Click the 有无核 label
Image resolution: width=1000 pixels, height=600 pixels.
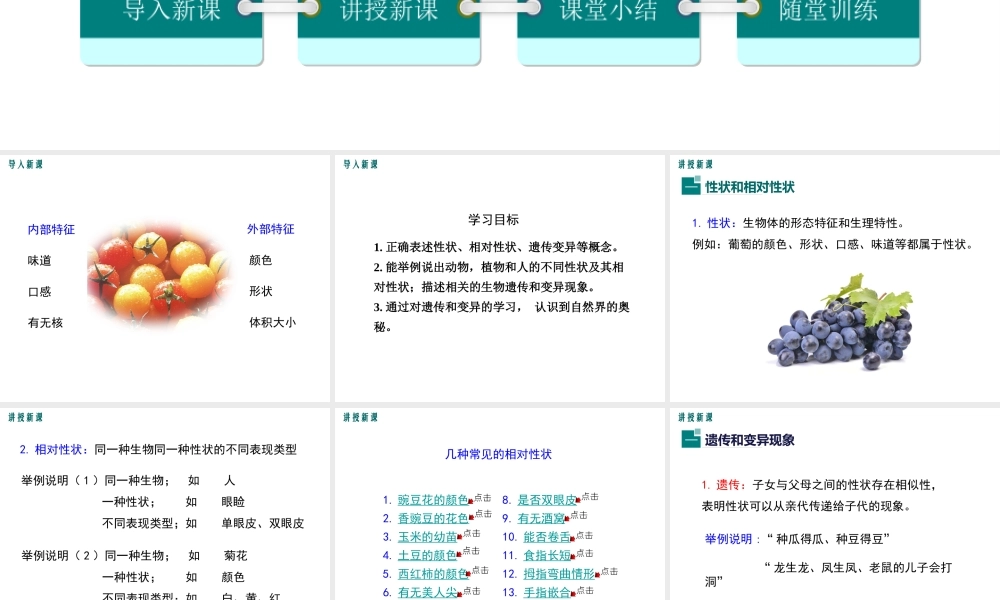[45, 323]
